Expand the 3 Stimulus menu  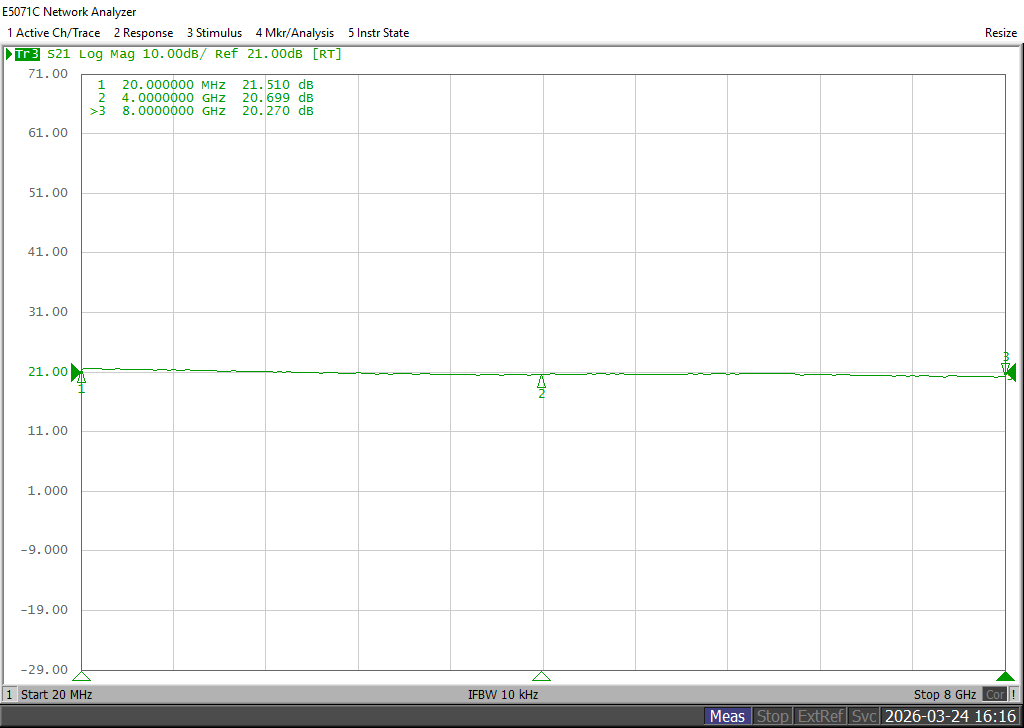214,33
